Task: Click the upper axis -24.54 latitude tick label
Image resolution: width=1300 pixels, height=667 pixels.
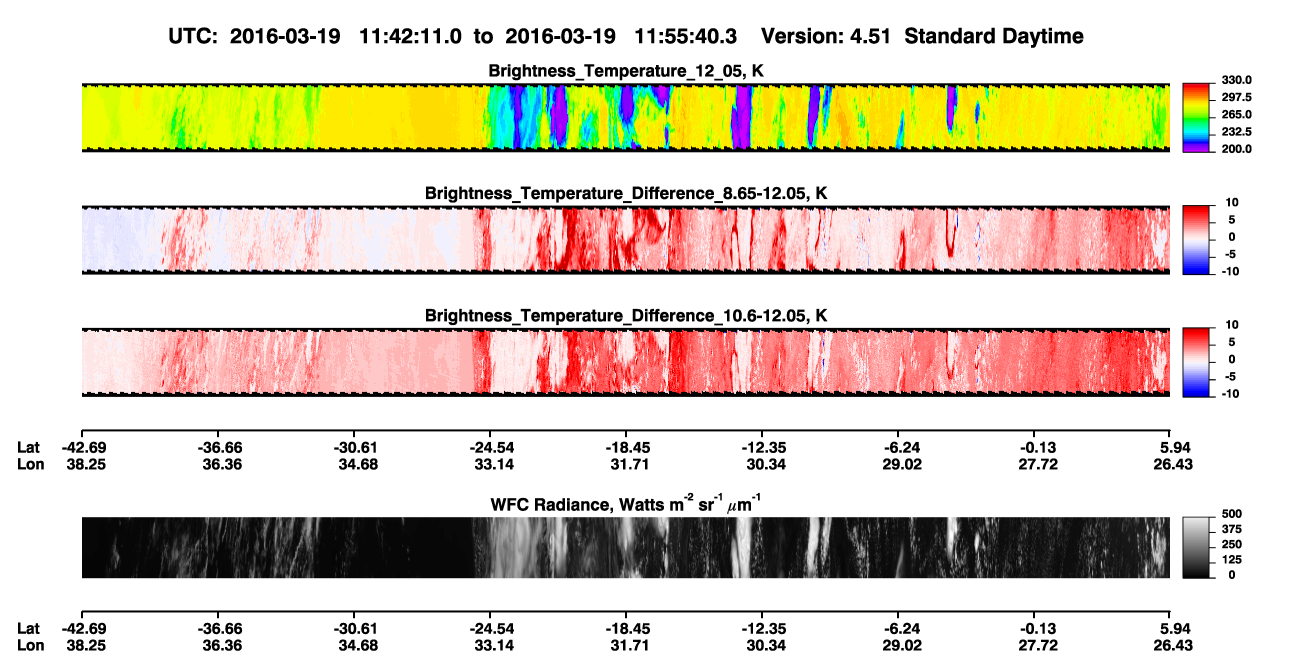Action: coord(489,448)
